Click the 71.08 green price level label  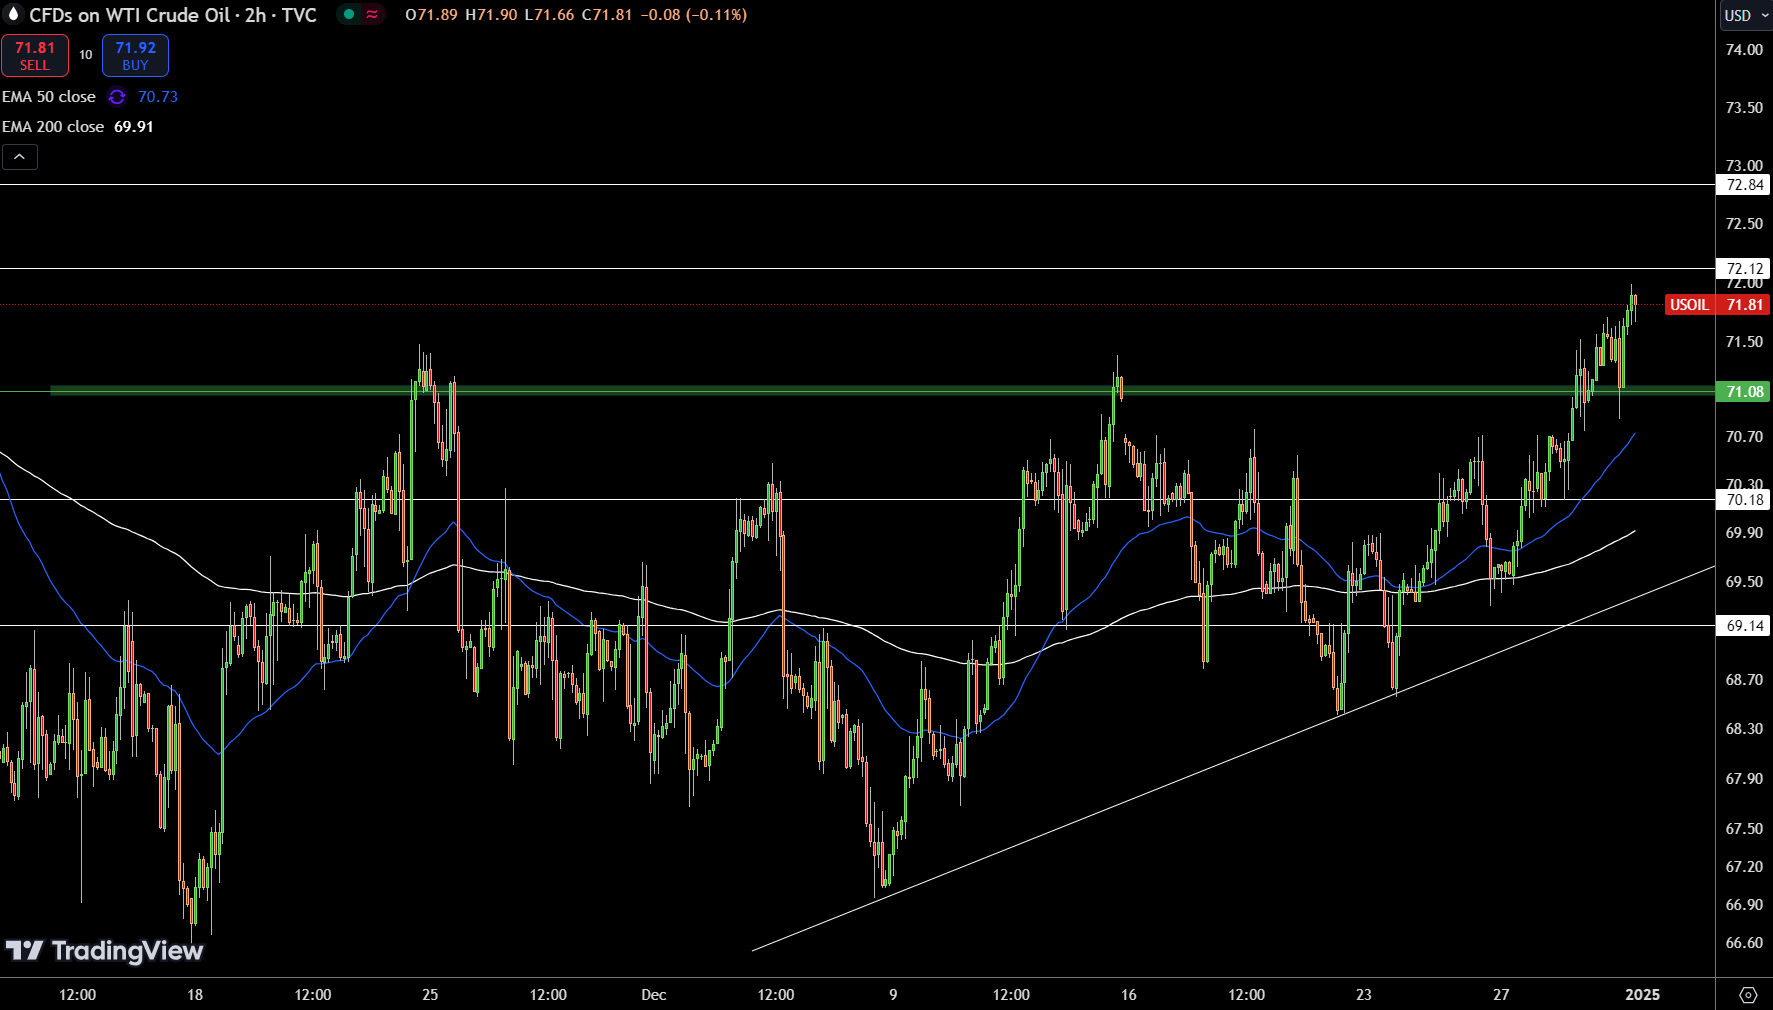pos(1744,392)
